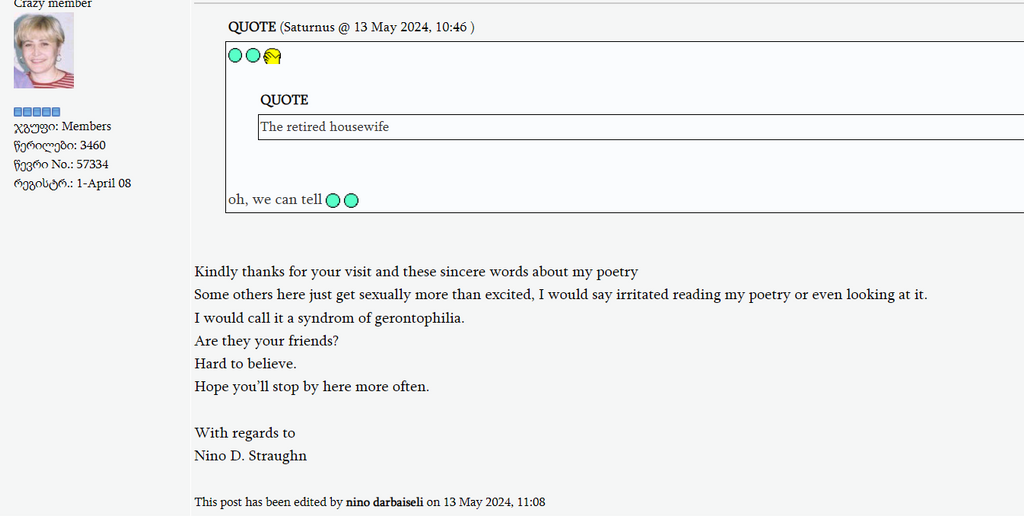Click the nested QUOTE heading label

284,100
